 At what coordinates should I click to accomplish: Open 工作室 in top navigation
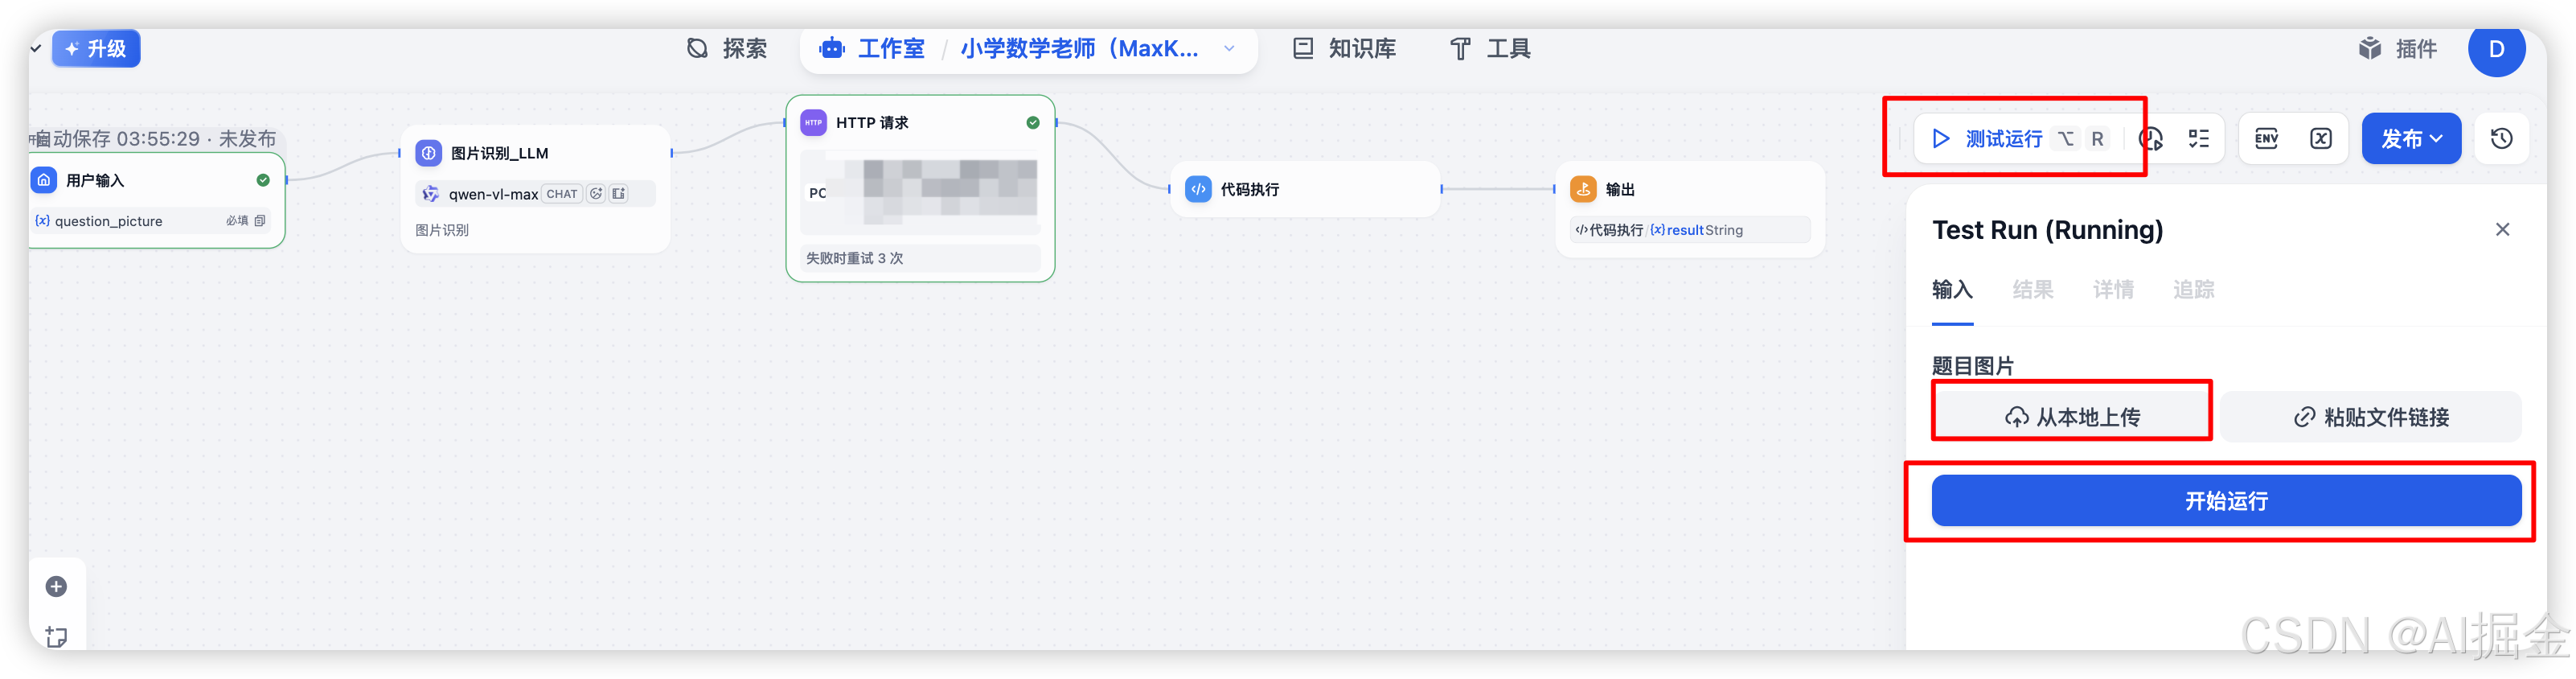coord(872,48)
